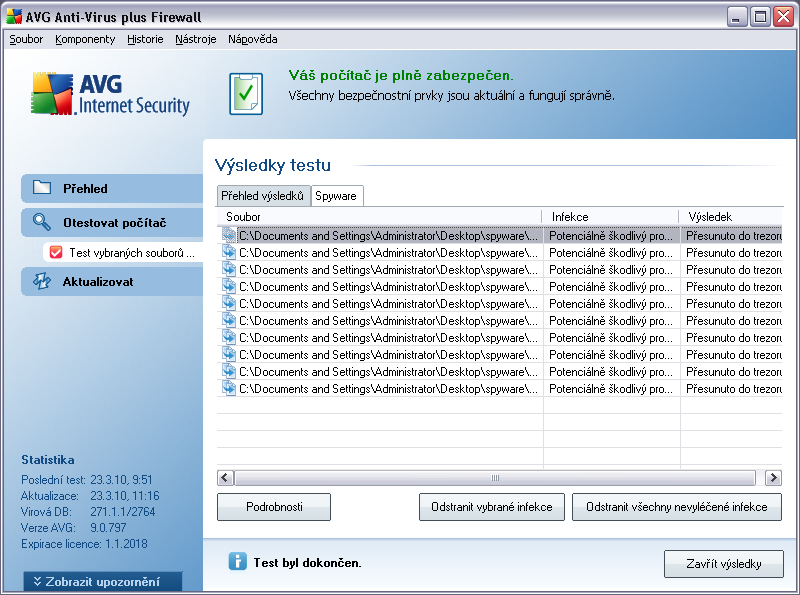800x595 pixels.
Task: Click Odstranit všechny nevyléčené infekce button
Action: pyautogui.click(x=677, y=507)
